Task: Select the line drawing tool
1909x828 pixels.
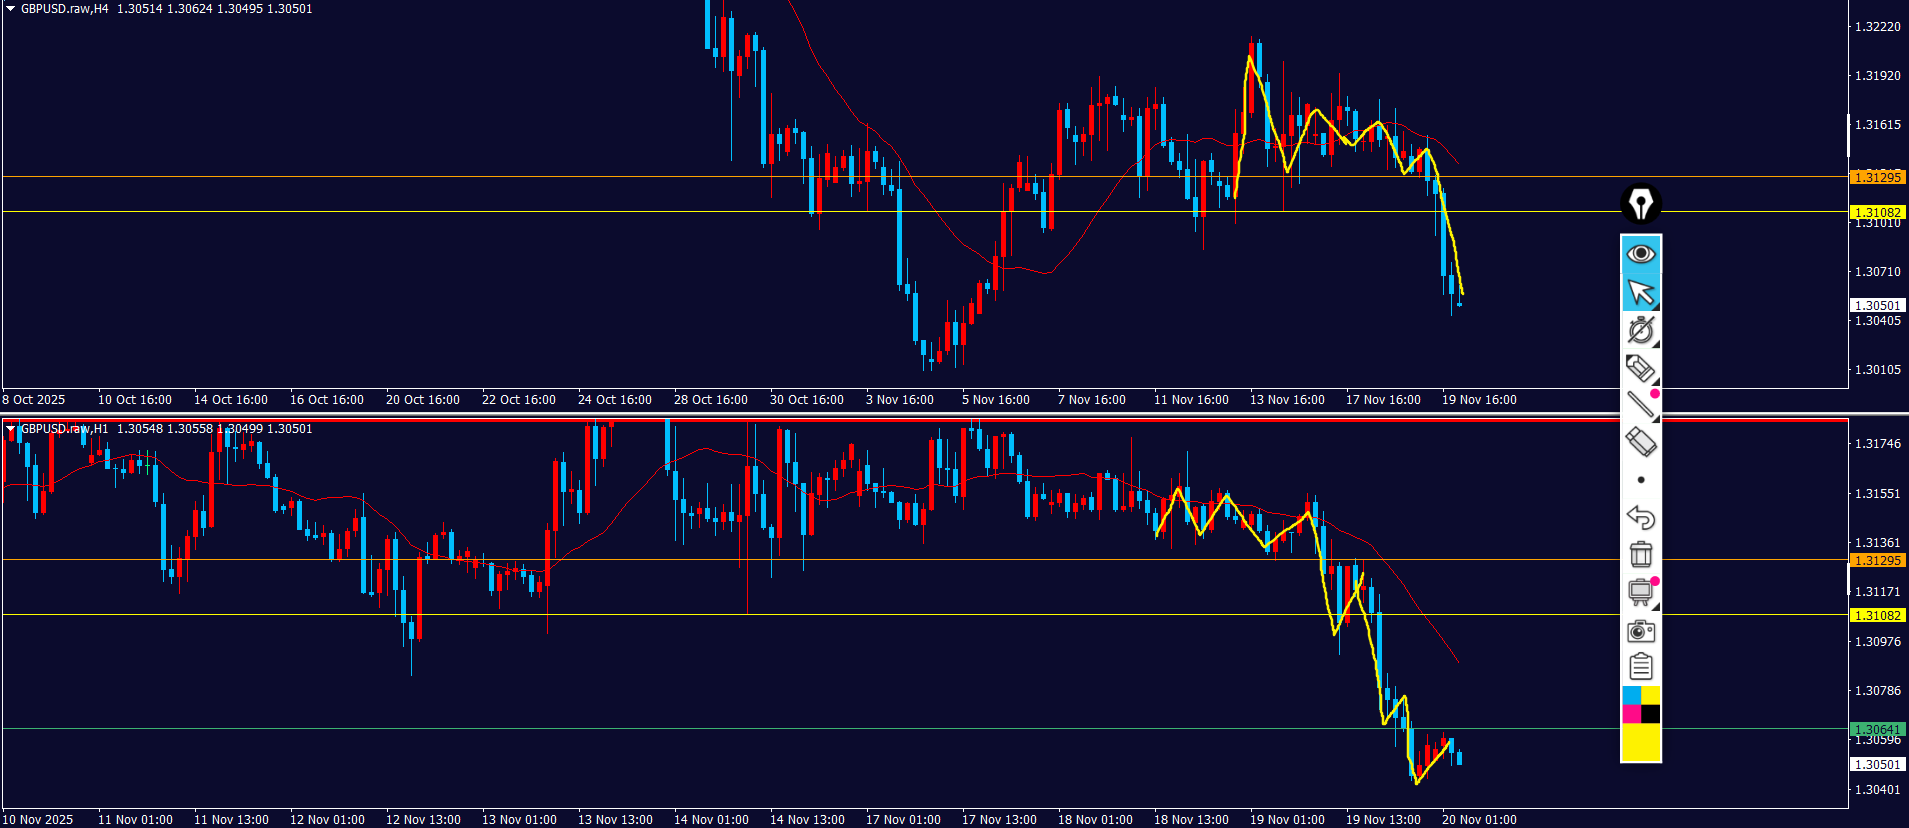Action: [1640, 404]
